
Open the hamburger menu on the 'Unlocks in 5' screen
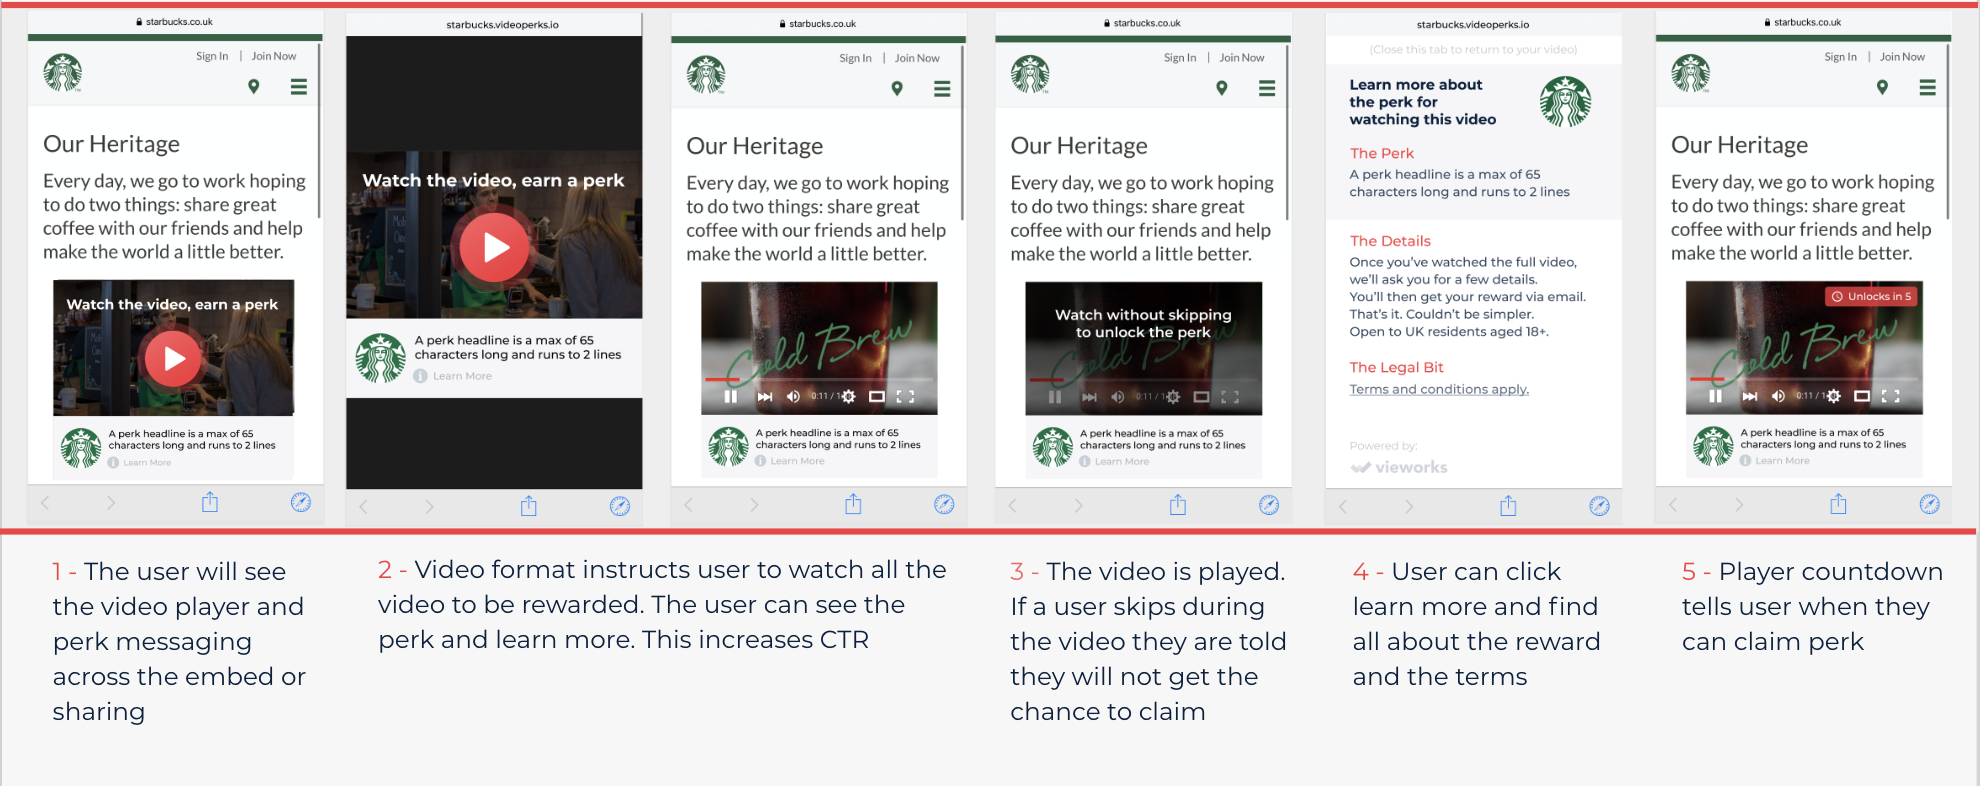[1928, 88]
